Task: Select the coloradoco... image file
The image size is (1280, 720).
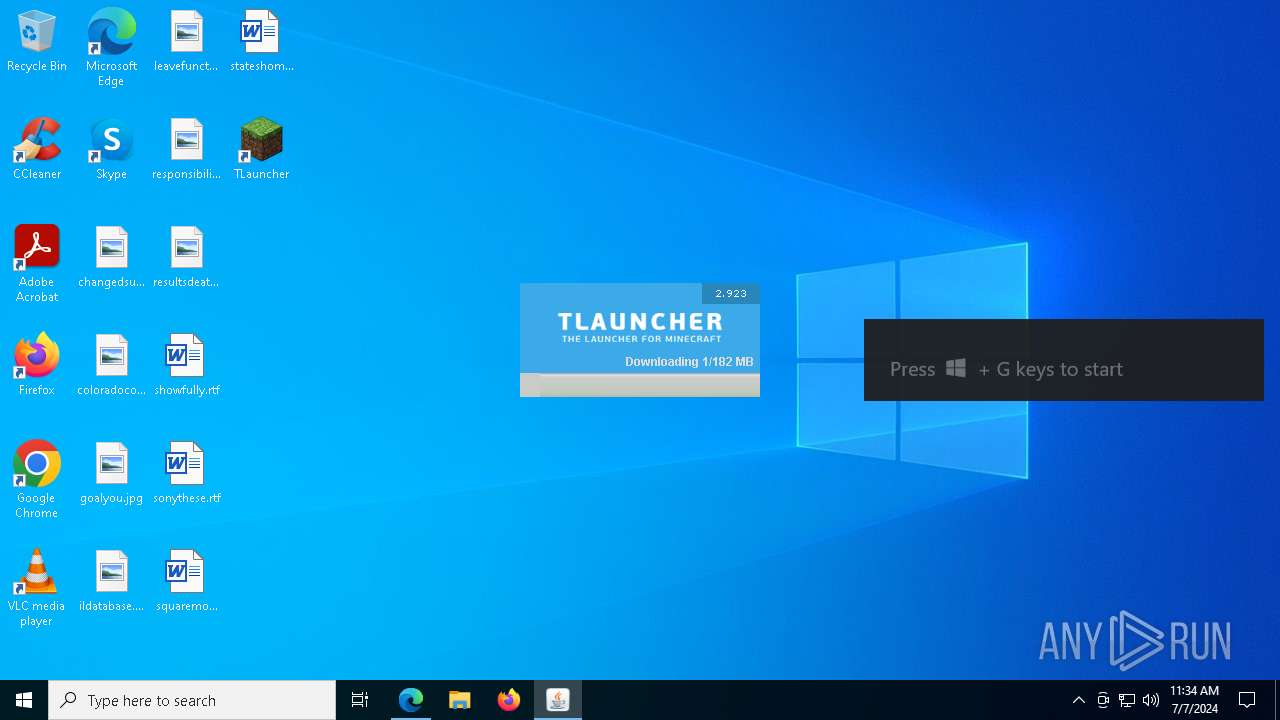Action: point(111,366)
